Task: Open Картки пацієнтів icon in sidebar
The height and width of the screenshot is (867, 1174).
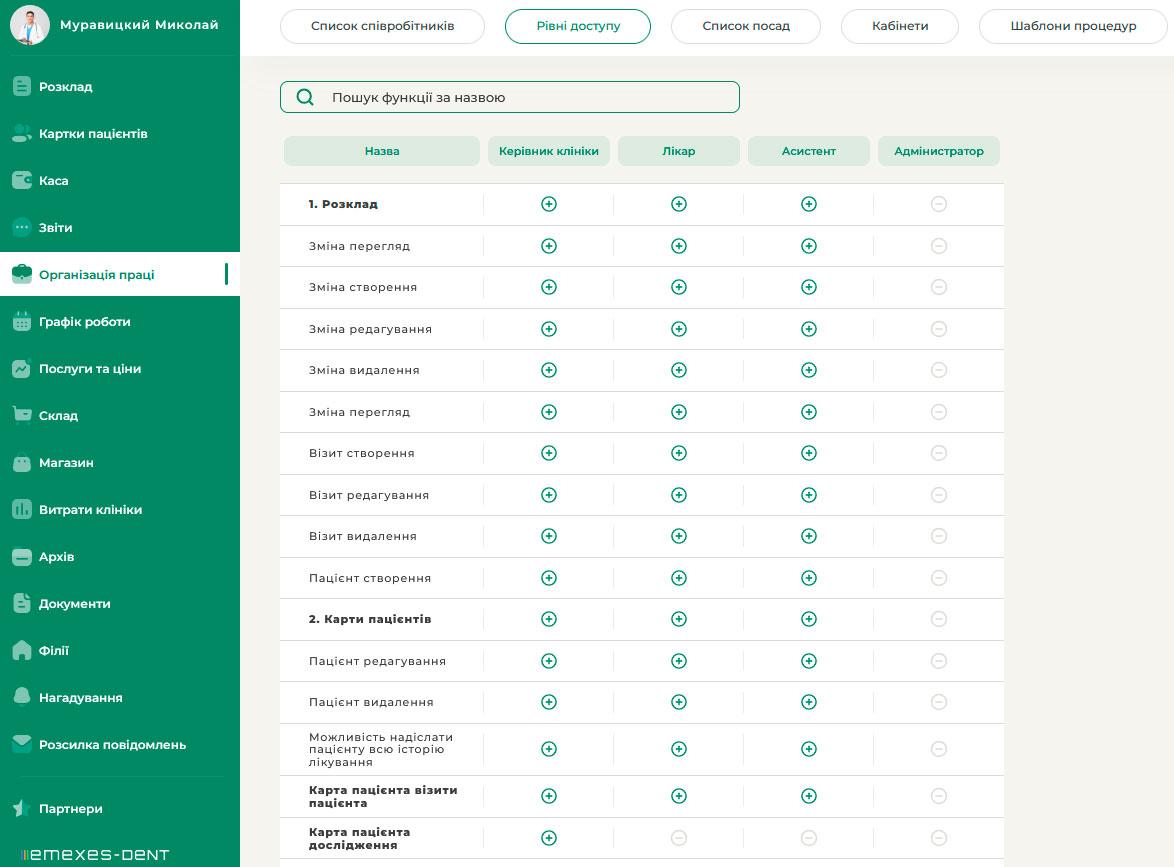Action: pyautogui.click(x=22, y=133)
